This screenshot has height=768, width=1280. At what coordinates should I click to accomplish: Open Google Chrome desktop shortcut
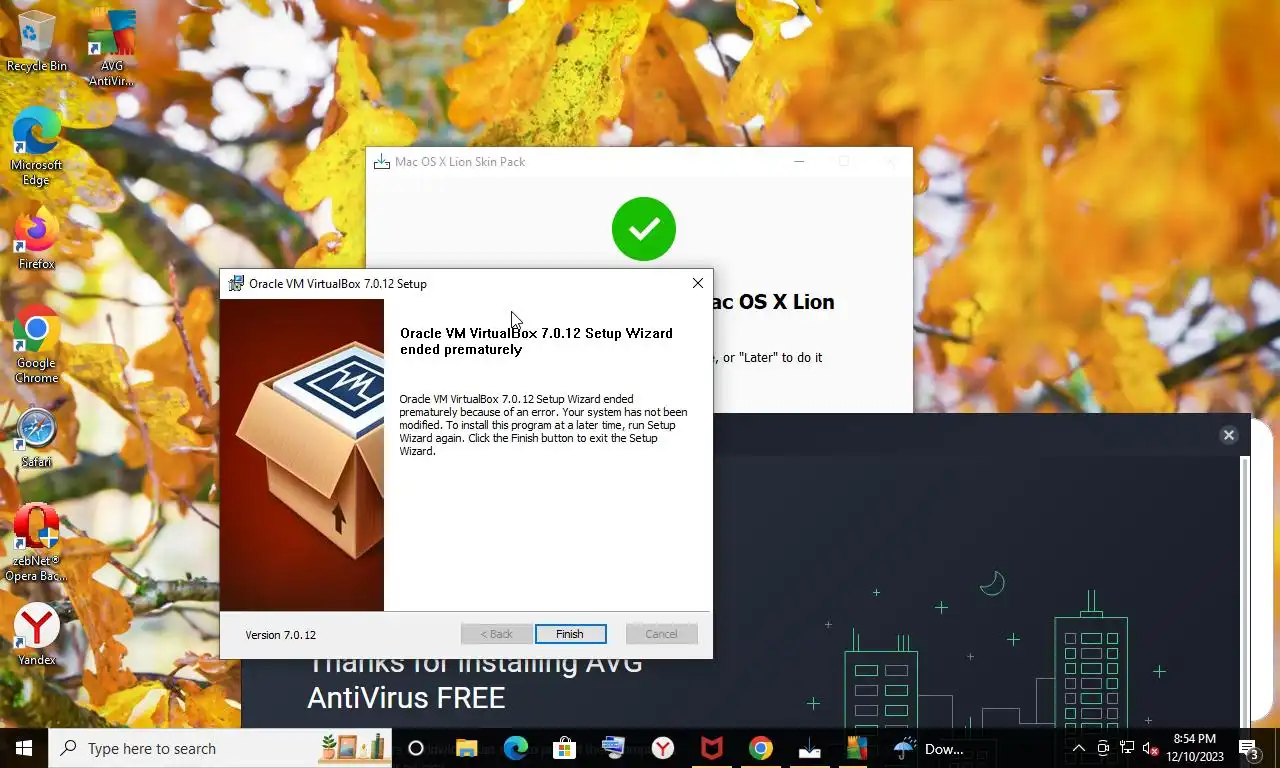tap(37, 344)
